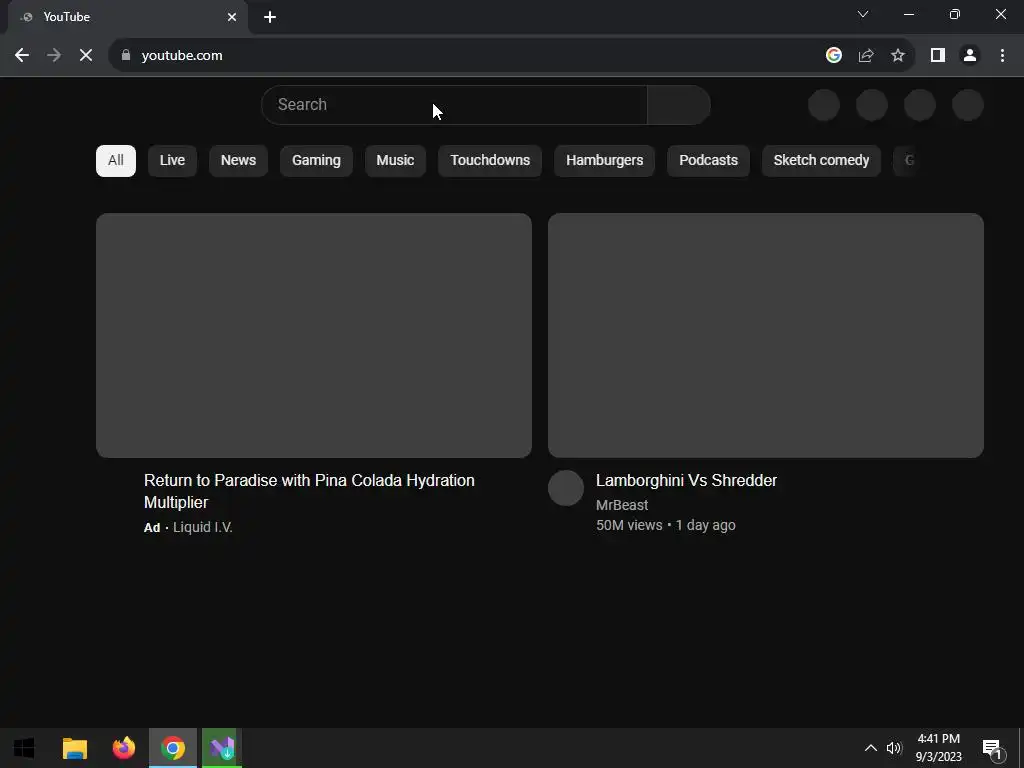Click the 50M views text
The image size is (1024, 768).
coord(629,525)
